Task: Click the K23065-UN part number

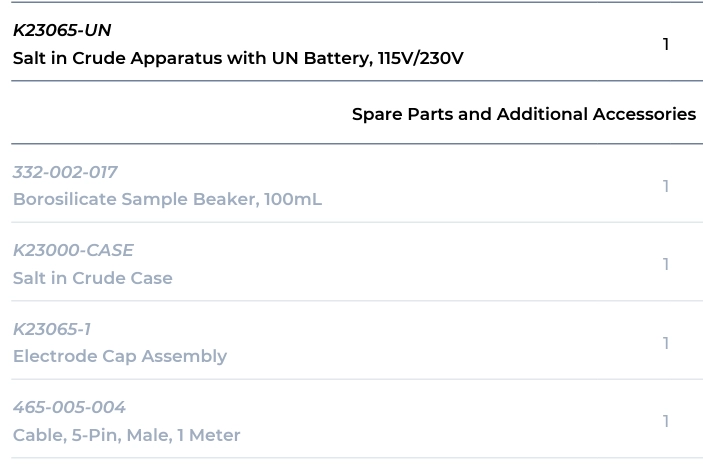Action: pyautogui.click(x=61, y=30)
